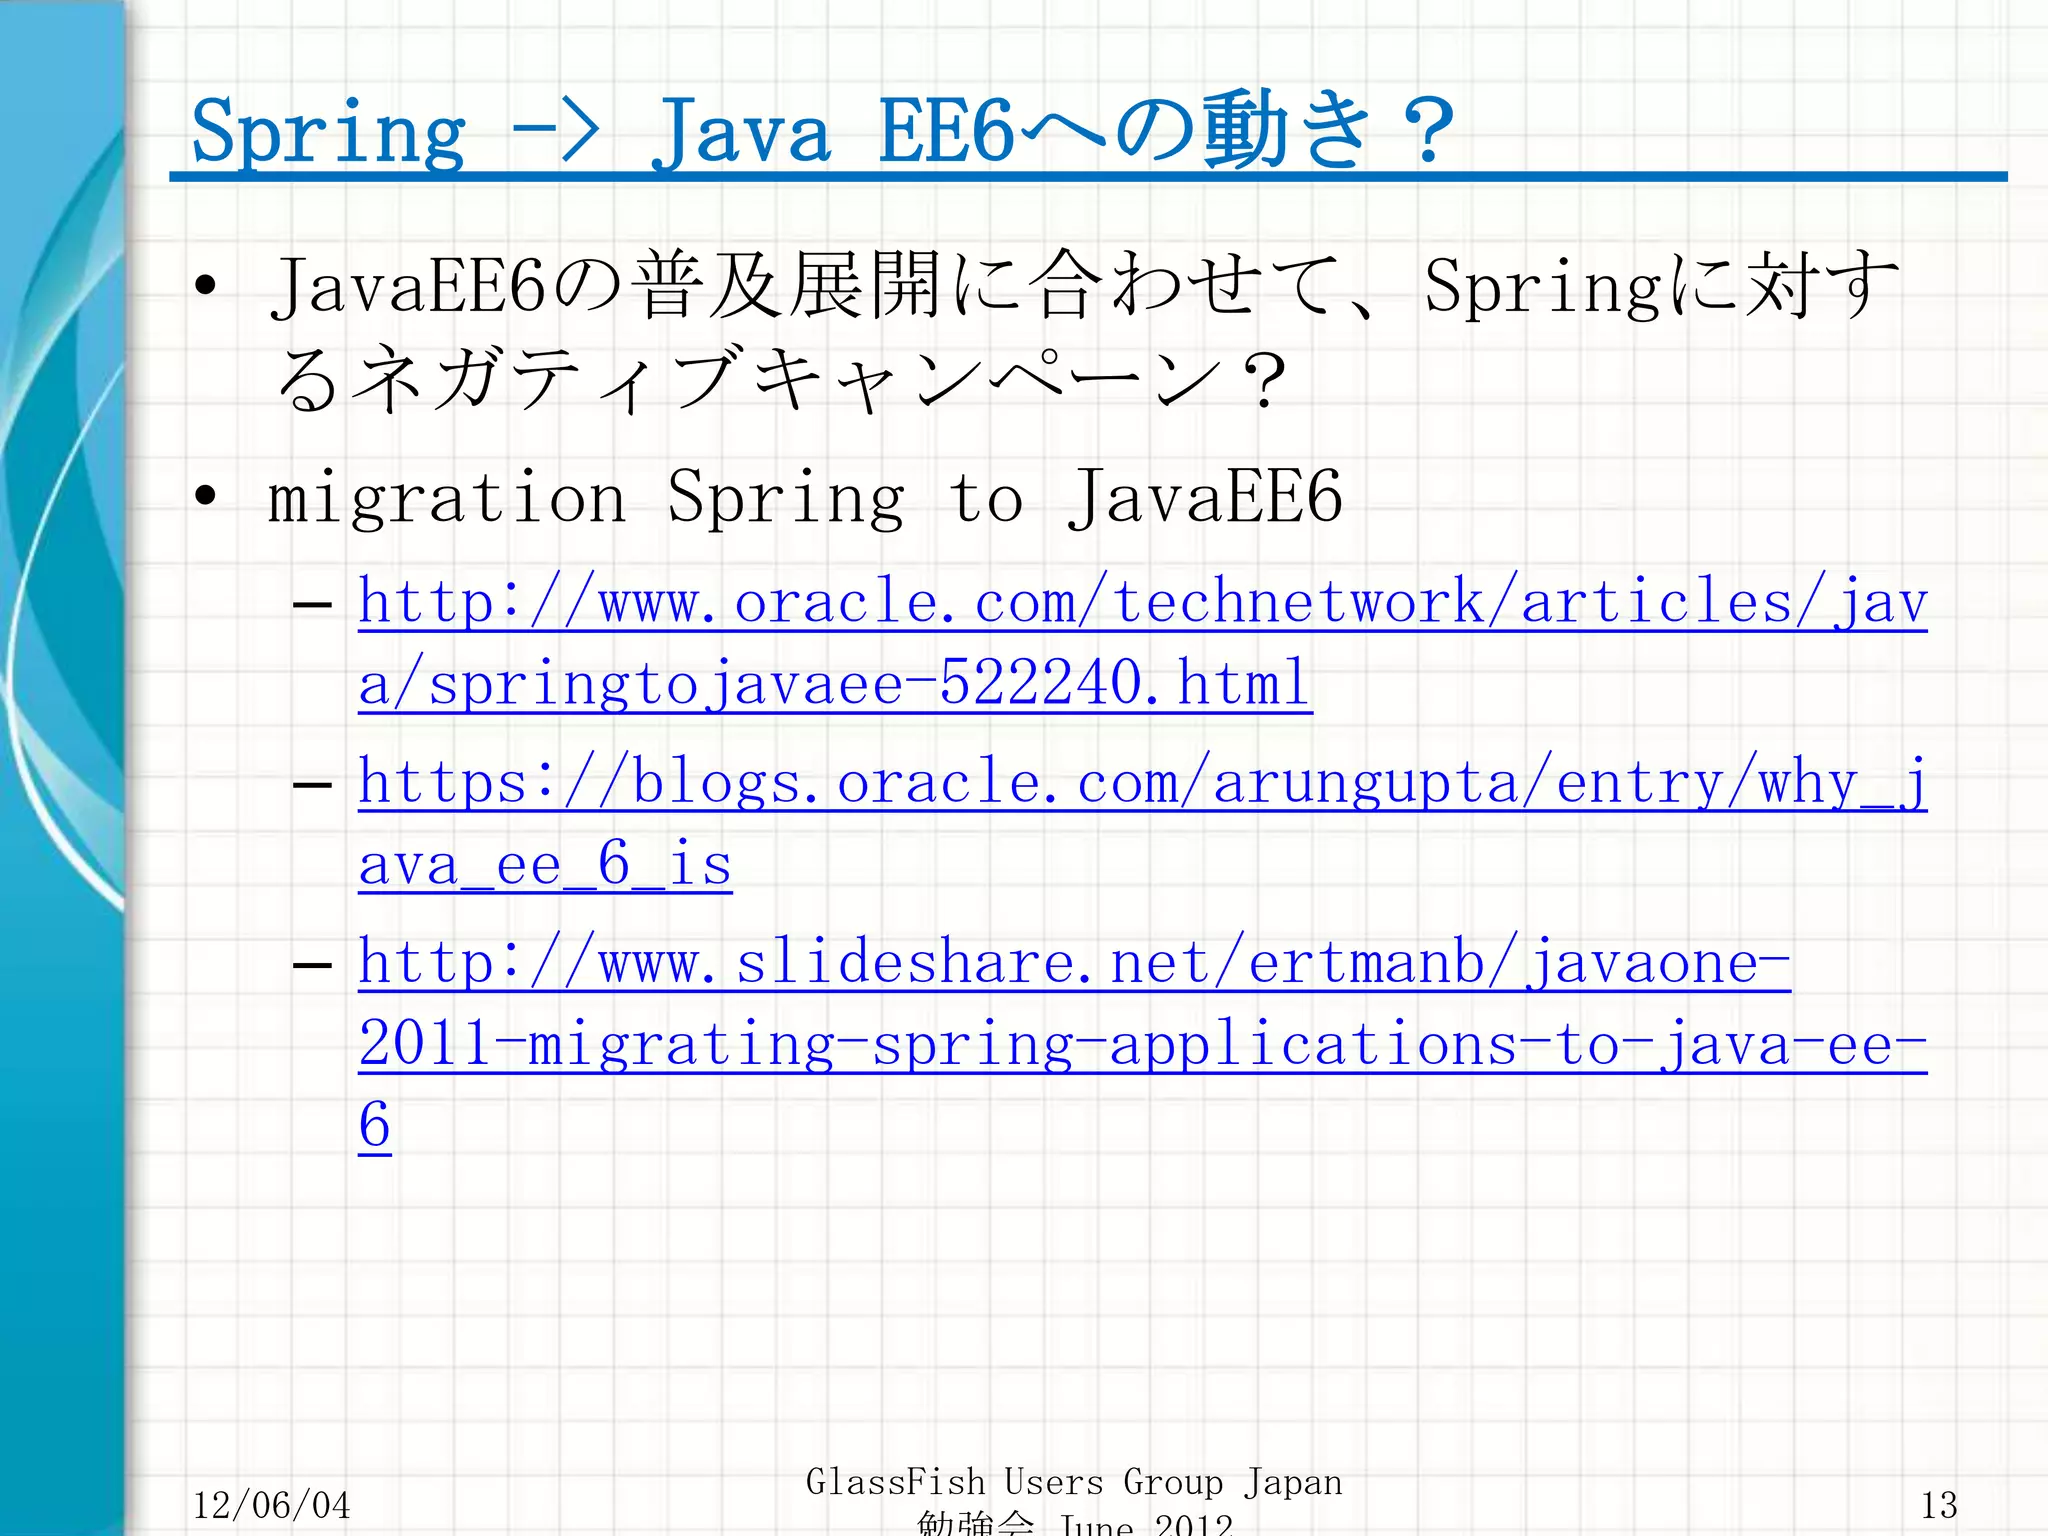The image size is (2048, 1536).
Task: Open the blogs.oracle.com arungupta link
Action: coord(1143,822)
